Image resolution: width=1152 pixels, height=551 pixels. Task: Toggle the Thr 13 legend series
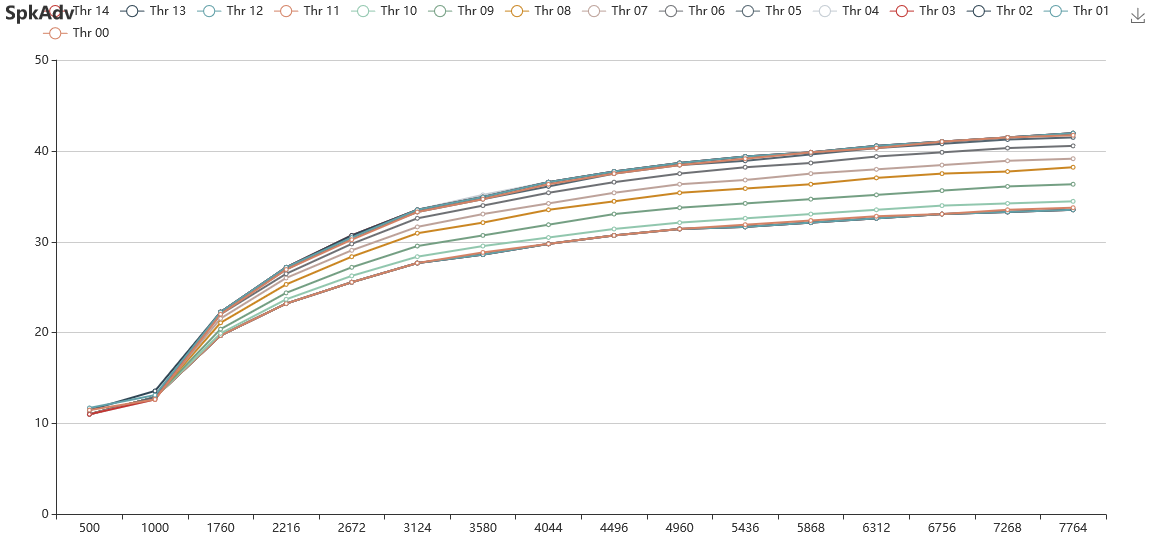click(153, 11)
